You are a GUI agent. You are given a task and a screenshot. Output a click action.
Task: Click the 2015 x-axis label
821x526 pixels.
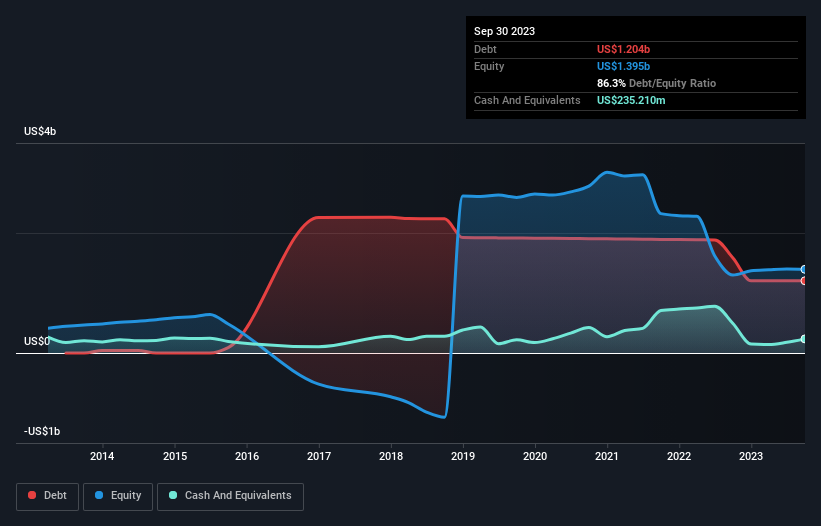(x=175, y=456)
